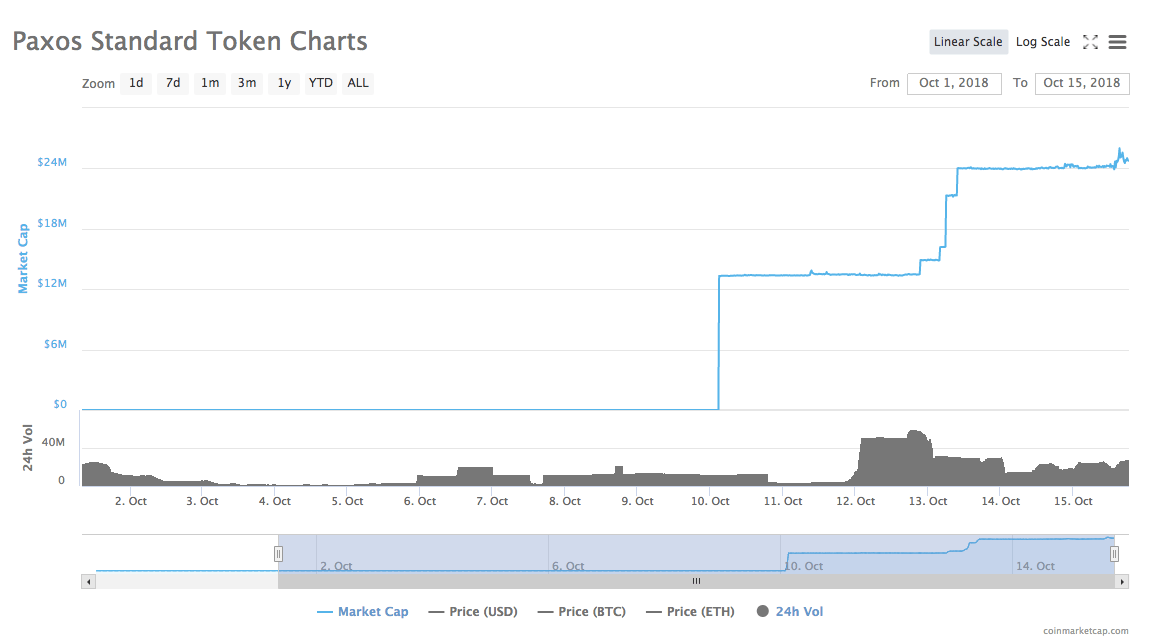Click the 6. Oct x-axis label on main chart
The image size is (1158, 643).
coord(419,501)
